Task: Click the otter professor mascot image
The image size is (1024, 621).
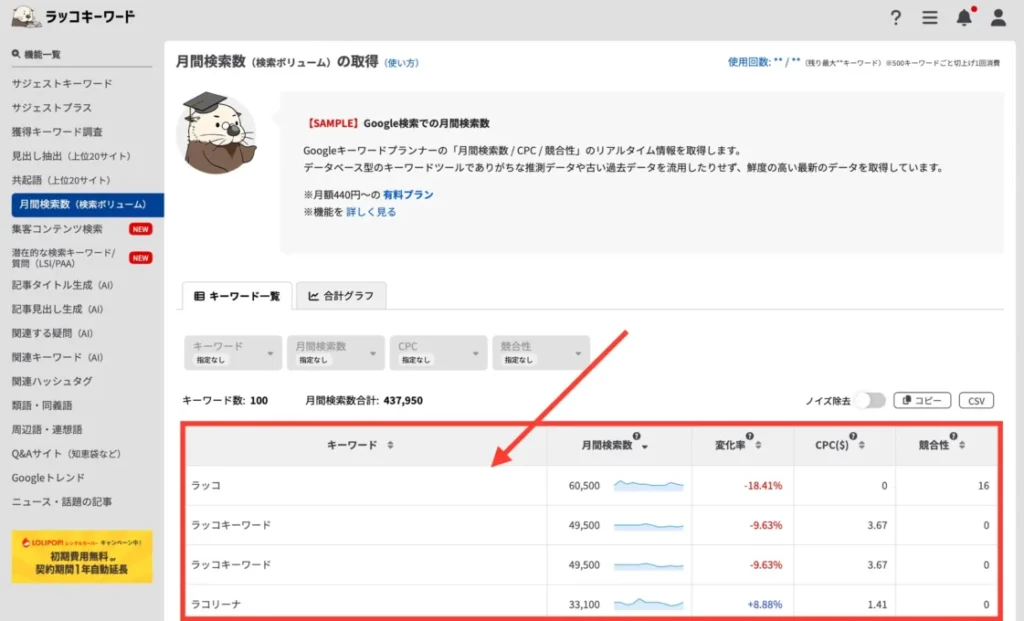Action: pyautogui.click(x=217, y=133)
